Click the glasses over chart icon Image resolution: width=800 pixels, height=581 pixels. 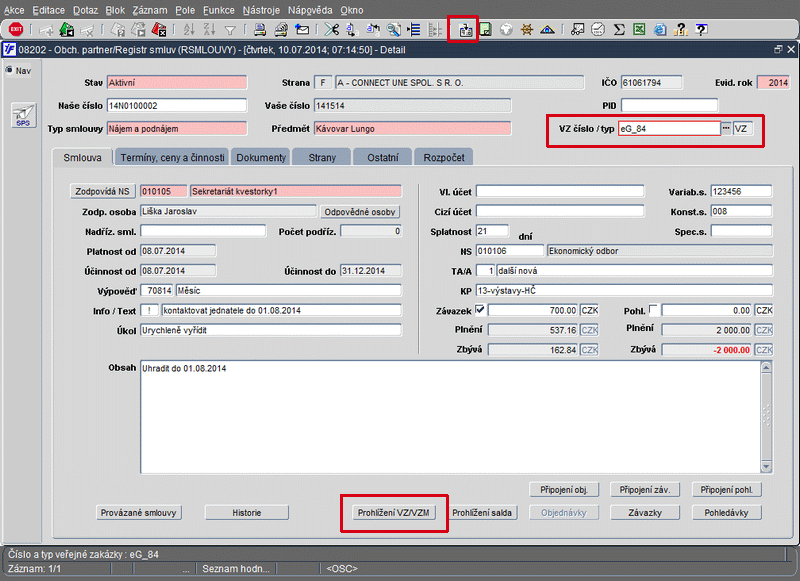point(578,30)
